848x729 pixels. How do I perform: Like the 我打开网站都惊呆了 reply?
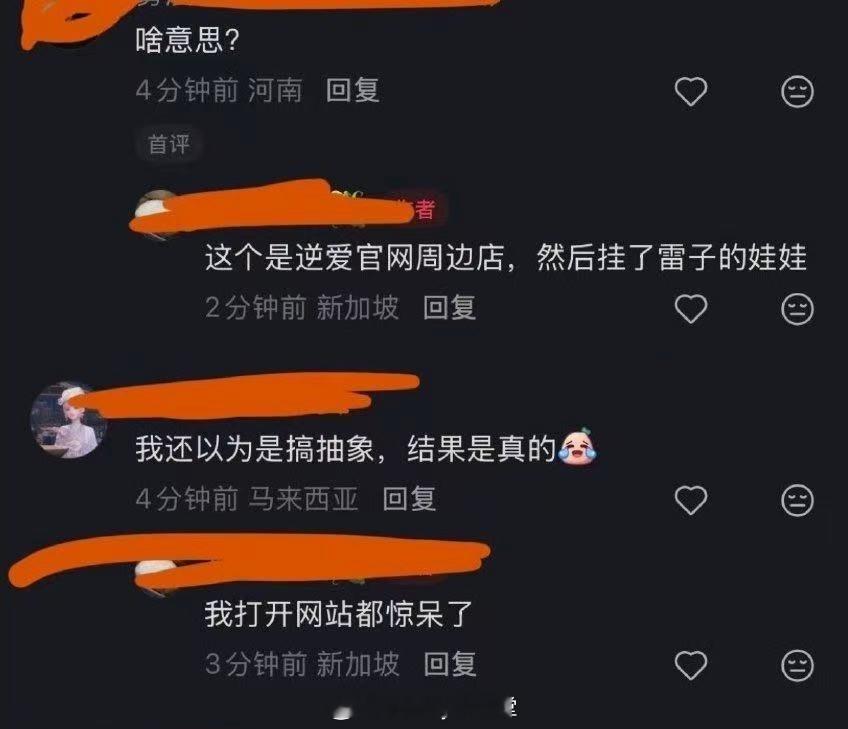[x=691, y=665]
